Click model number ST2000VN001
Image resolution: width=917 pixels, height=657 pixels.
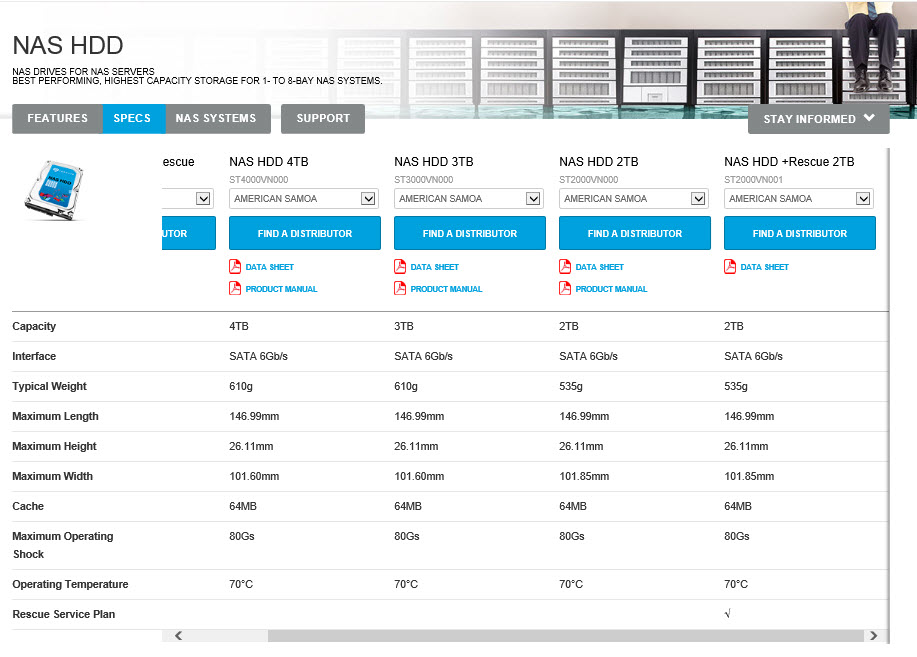pyautogui.click(x=753, y=180)
